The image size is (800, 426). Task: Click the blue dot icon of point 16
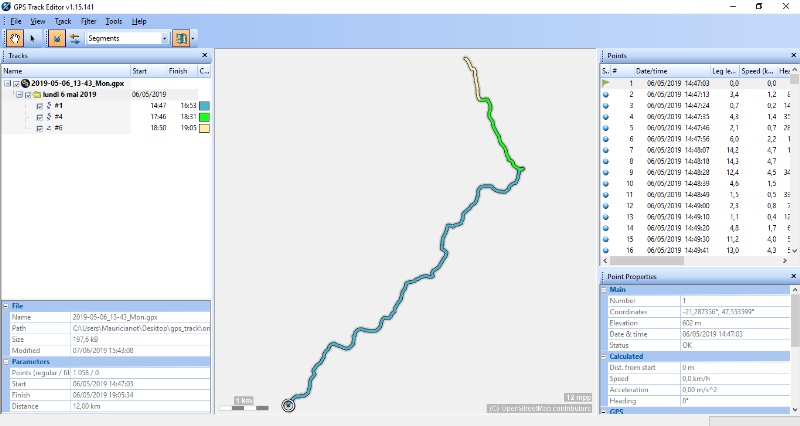(606, 250)
